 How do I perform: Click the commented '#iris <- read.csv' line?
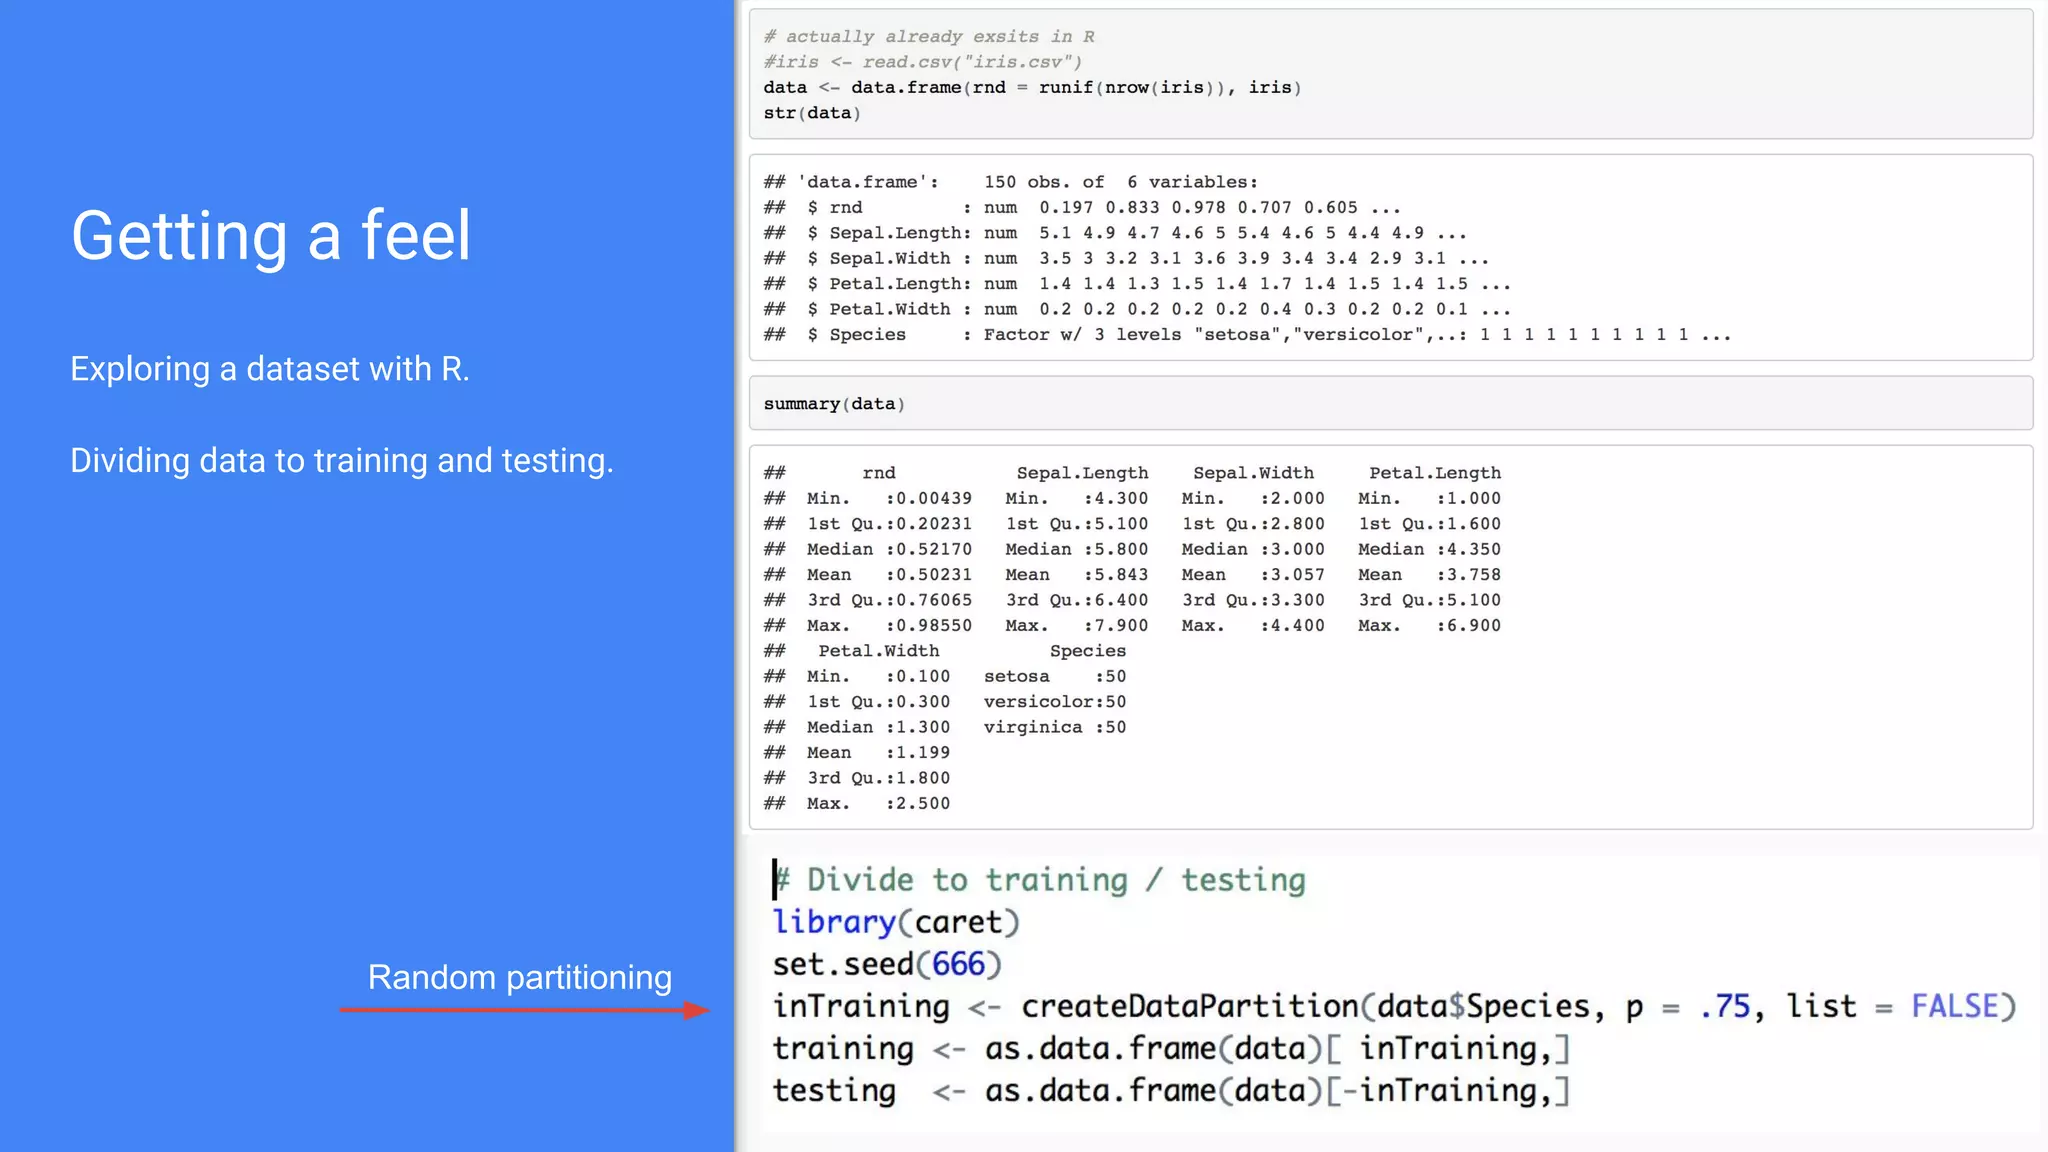923,62
